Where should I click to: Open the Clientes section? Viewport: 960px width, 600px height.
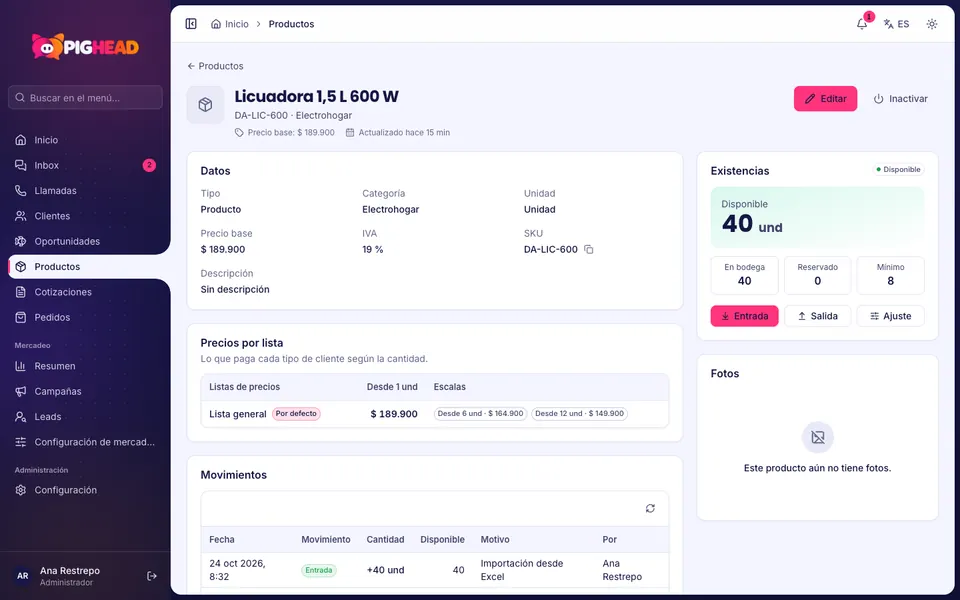click(86, 216)
